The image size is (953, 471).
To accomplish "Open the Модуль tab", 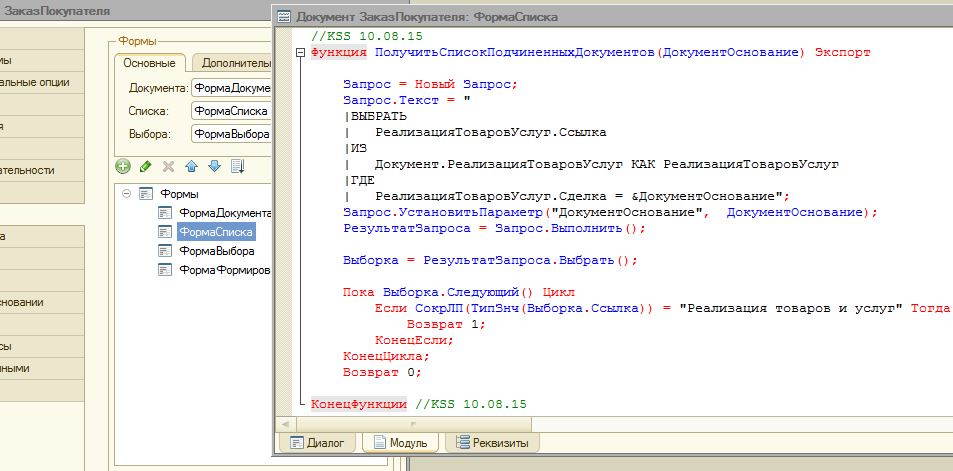I will point(400,442).
